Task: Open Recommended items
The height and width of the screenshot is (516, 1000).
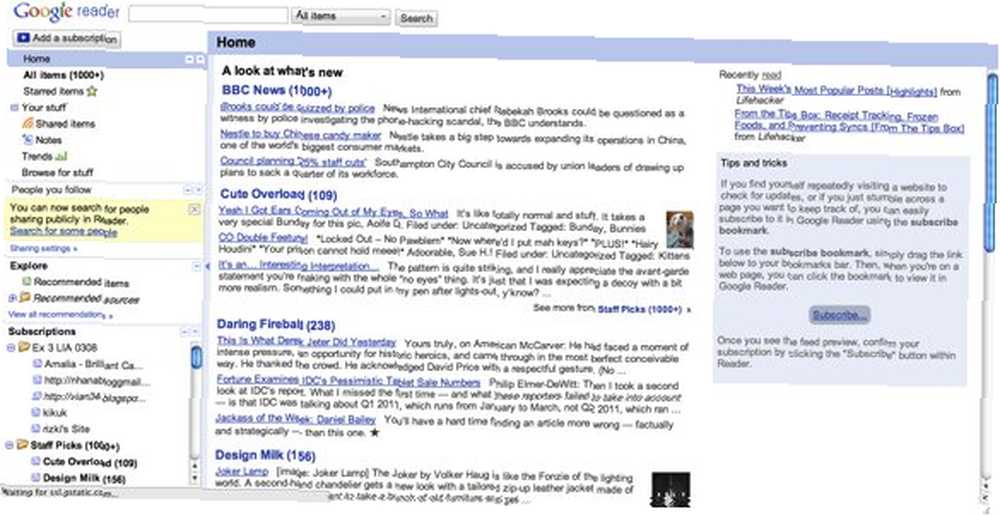Action: point(82,282)
